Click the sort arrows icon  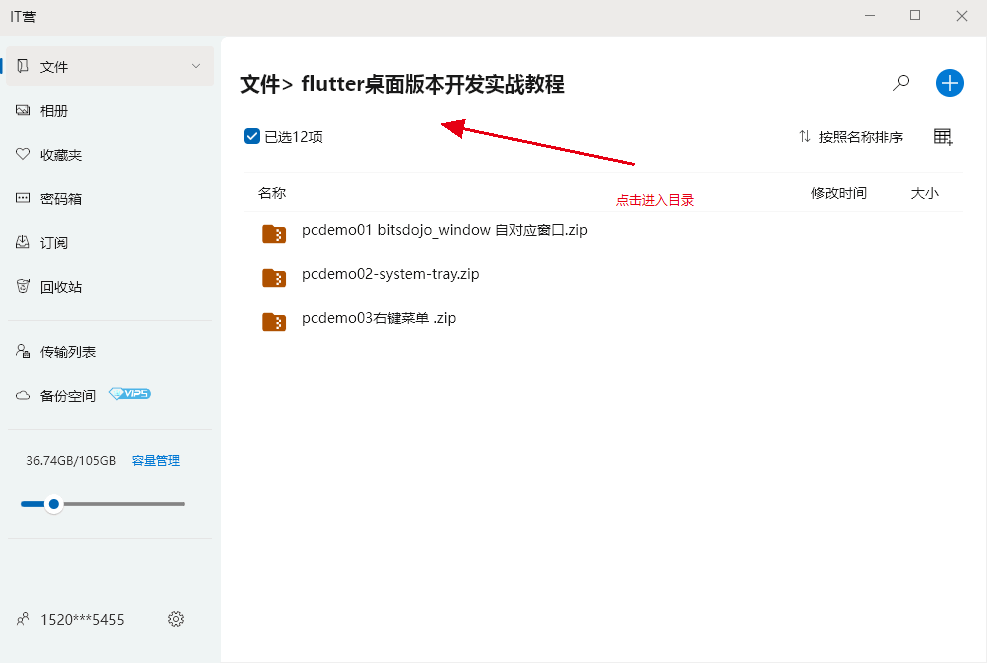(x=804, y=136)
